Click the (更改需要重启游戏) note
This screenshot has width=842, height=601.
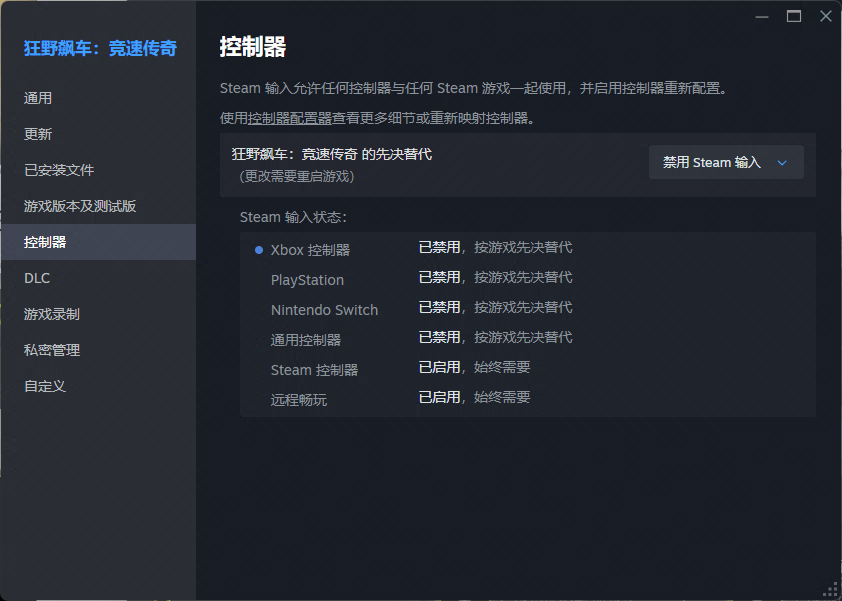click(x=297, y=177)
